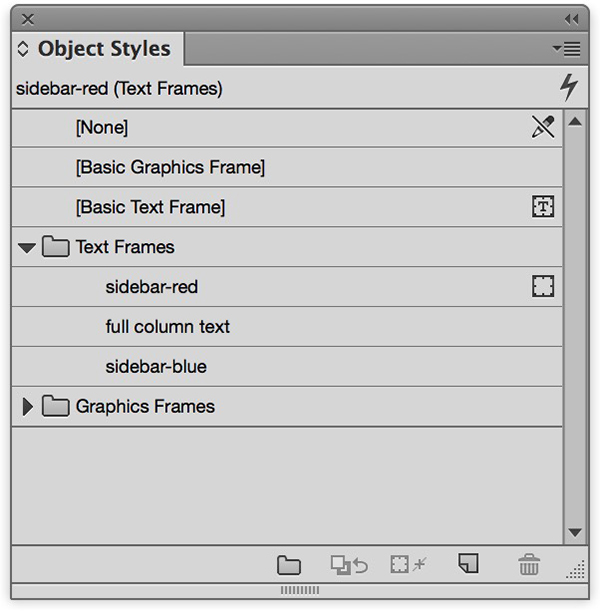Cycle panel view using arrows beside Object Styles
Screen dimensions: 600x614
pyautogui.click(x=23, y=49)
